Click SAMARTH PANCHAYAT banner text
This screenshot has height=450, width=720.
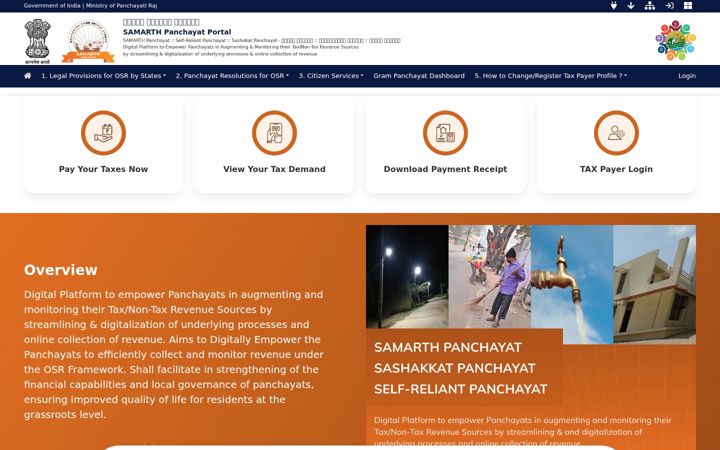tap(448, 347)
